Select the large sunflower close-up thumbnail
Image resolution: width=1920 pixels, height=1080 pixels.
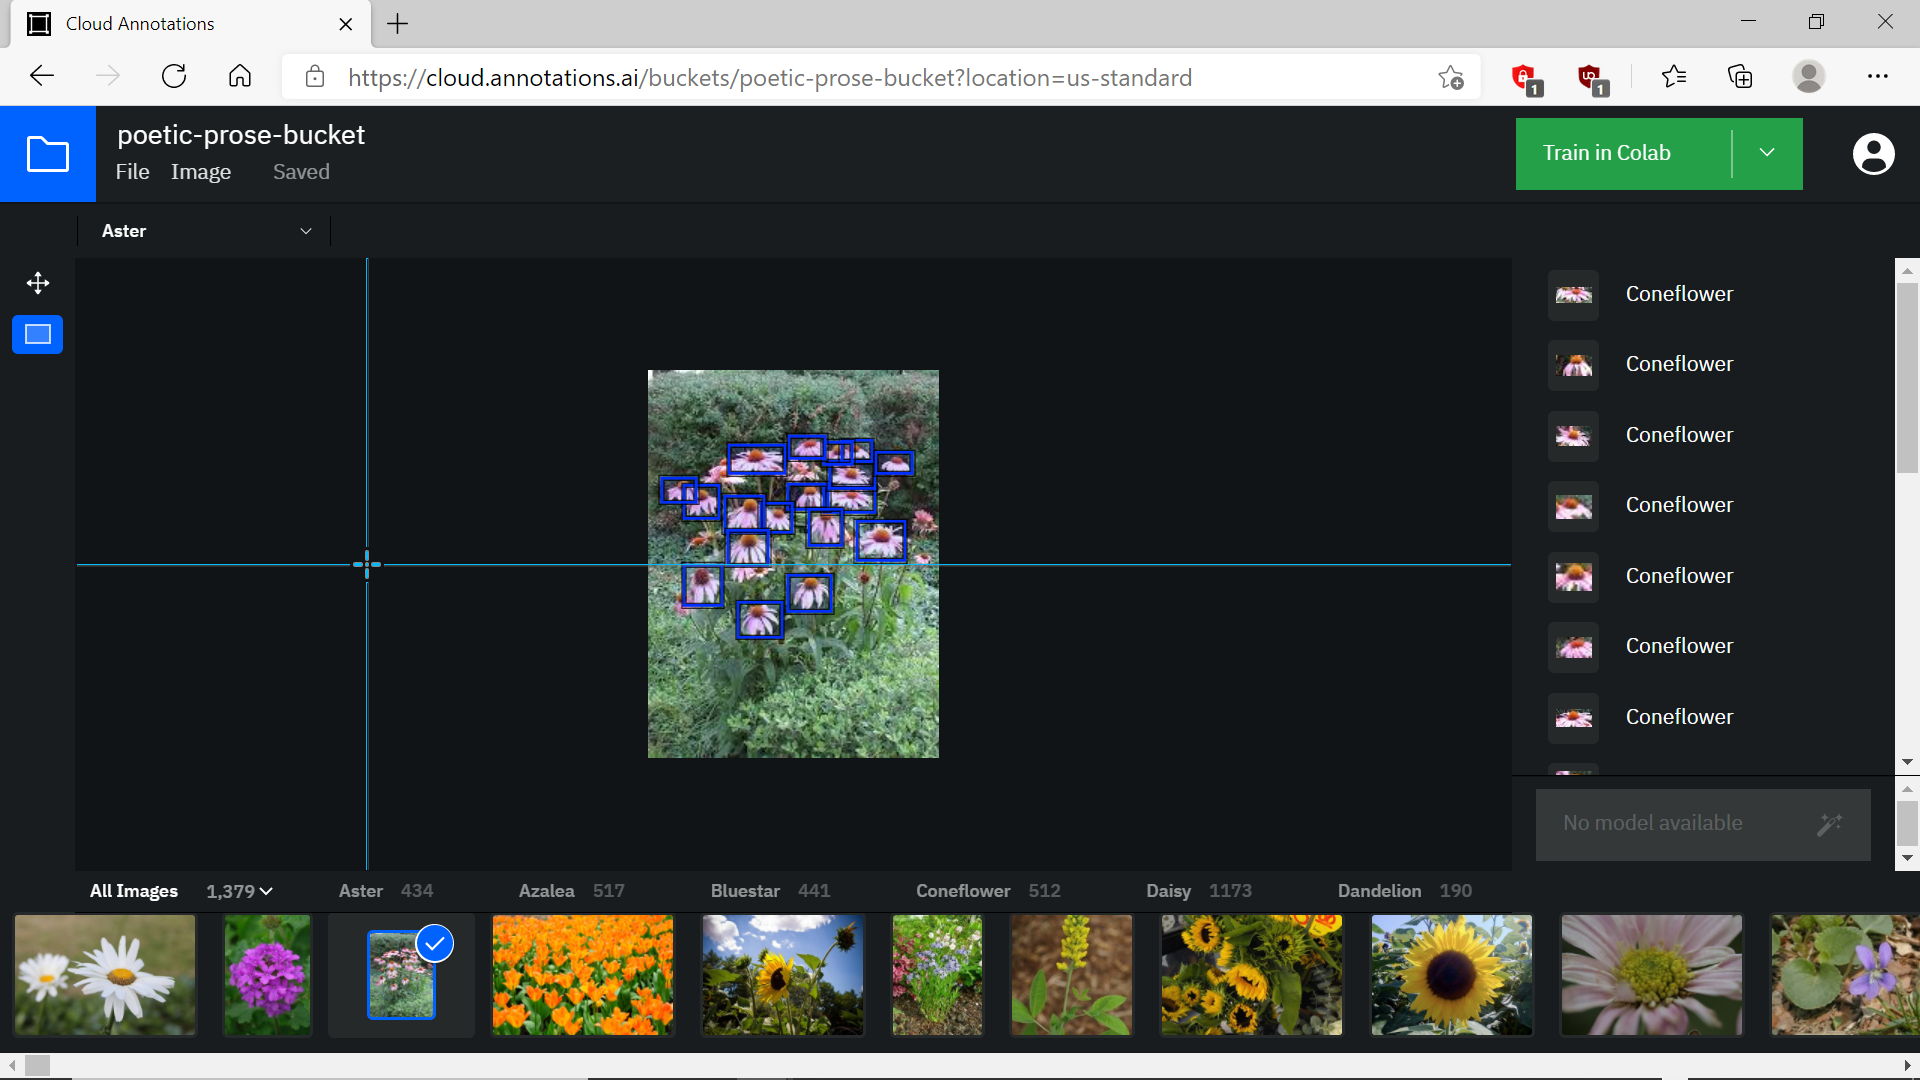pos(1451,974)
